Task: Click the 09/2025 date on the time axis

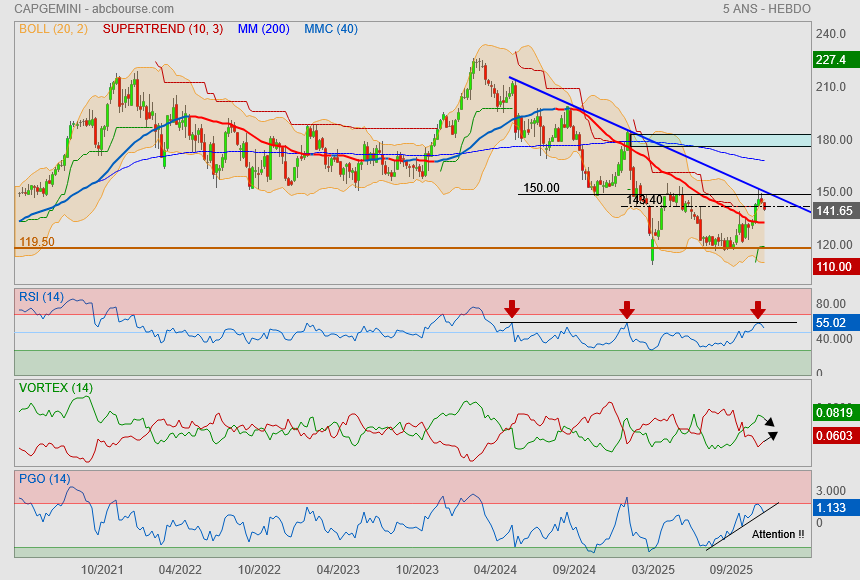Action: (731, 568)
